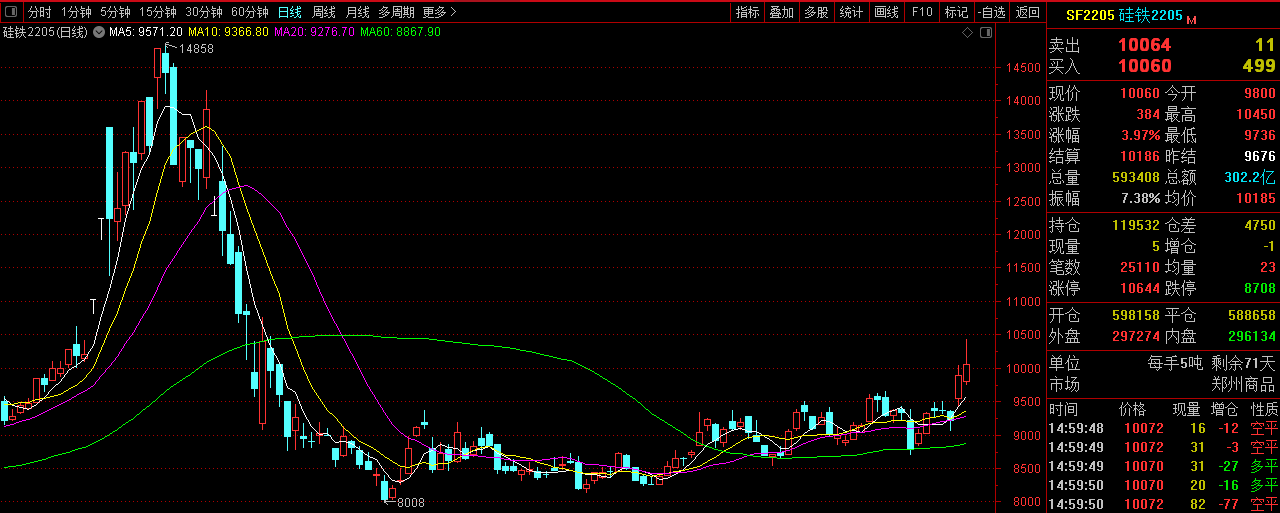Select the 周线 weekly chart period

(323, 12)
